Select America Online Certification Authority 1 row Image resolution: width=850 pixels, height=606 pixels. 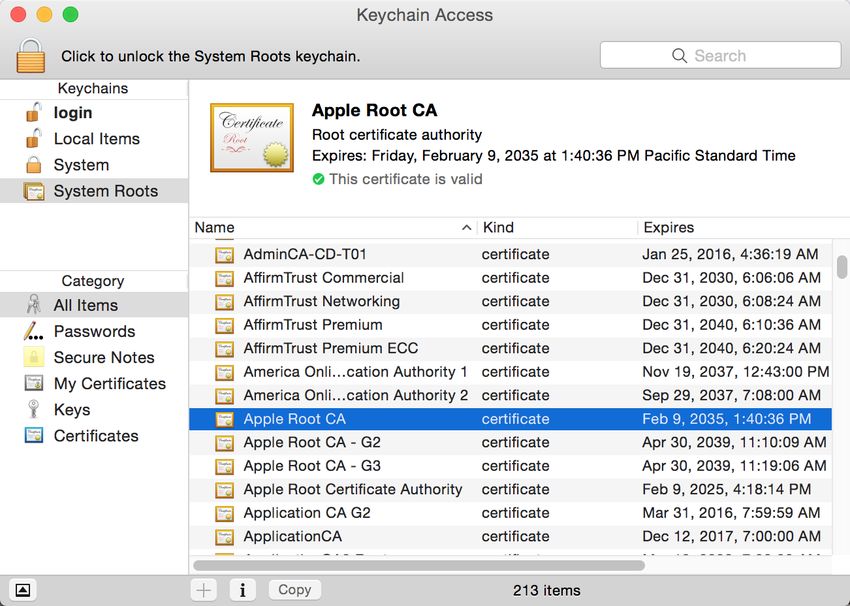pyautogui.click(x=510, y=372)
